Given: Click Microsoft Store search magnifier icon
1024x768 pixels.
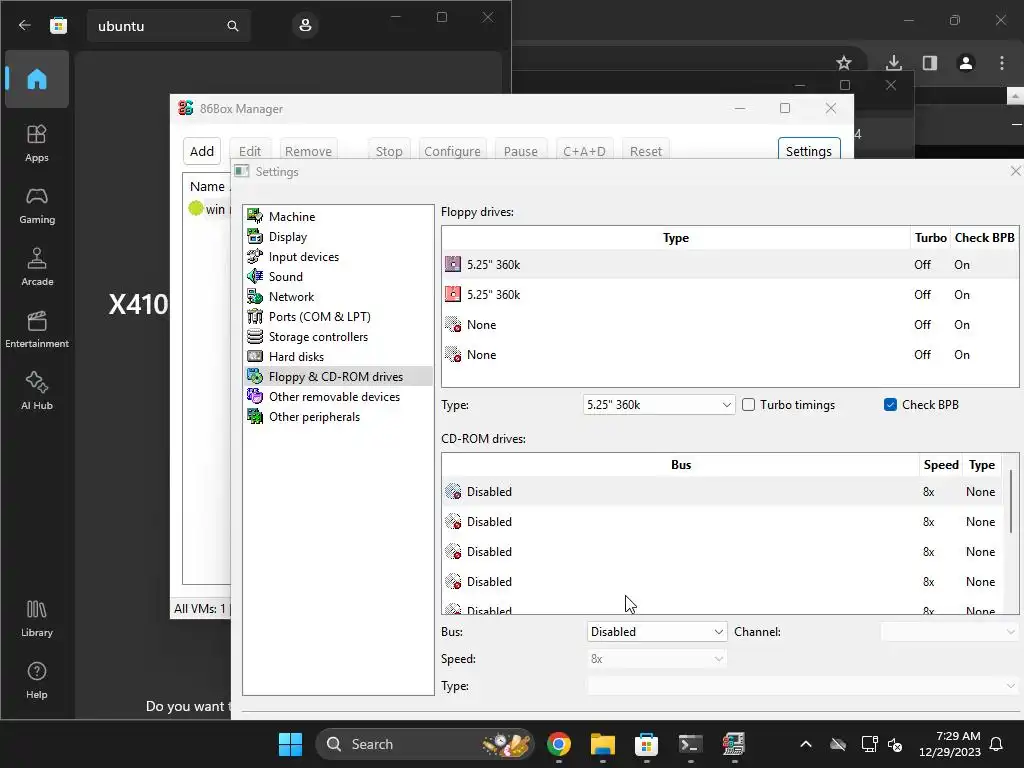Looking at the screenshot, I should [232, 26].
